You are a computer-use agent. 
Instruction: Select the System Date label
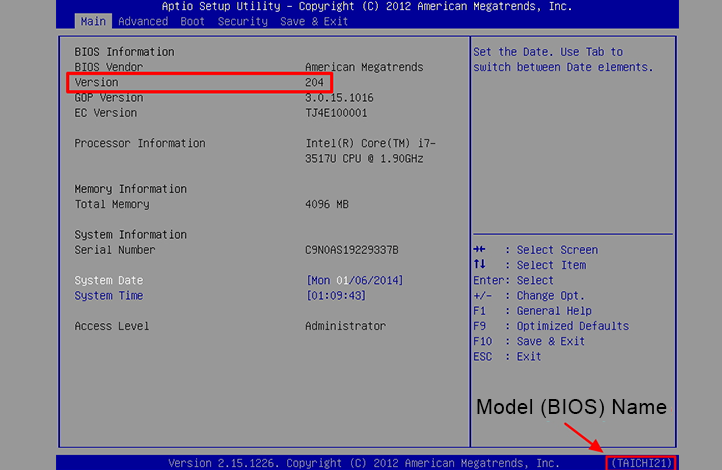coord(109,281)
